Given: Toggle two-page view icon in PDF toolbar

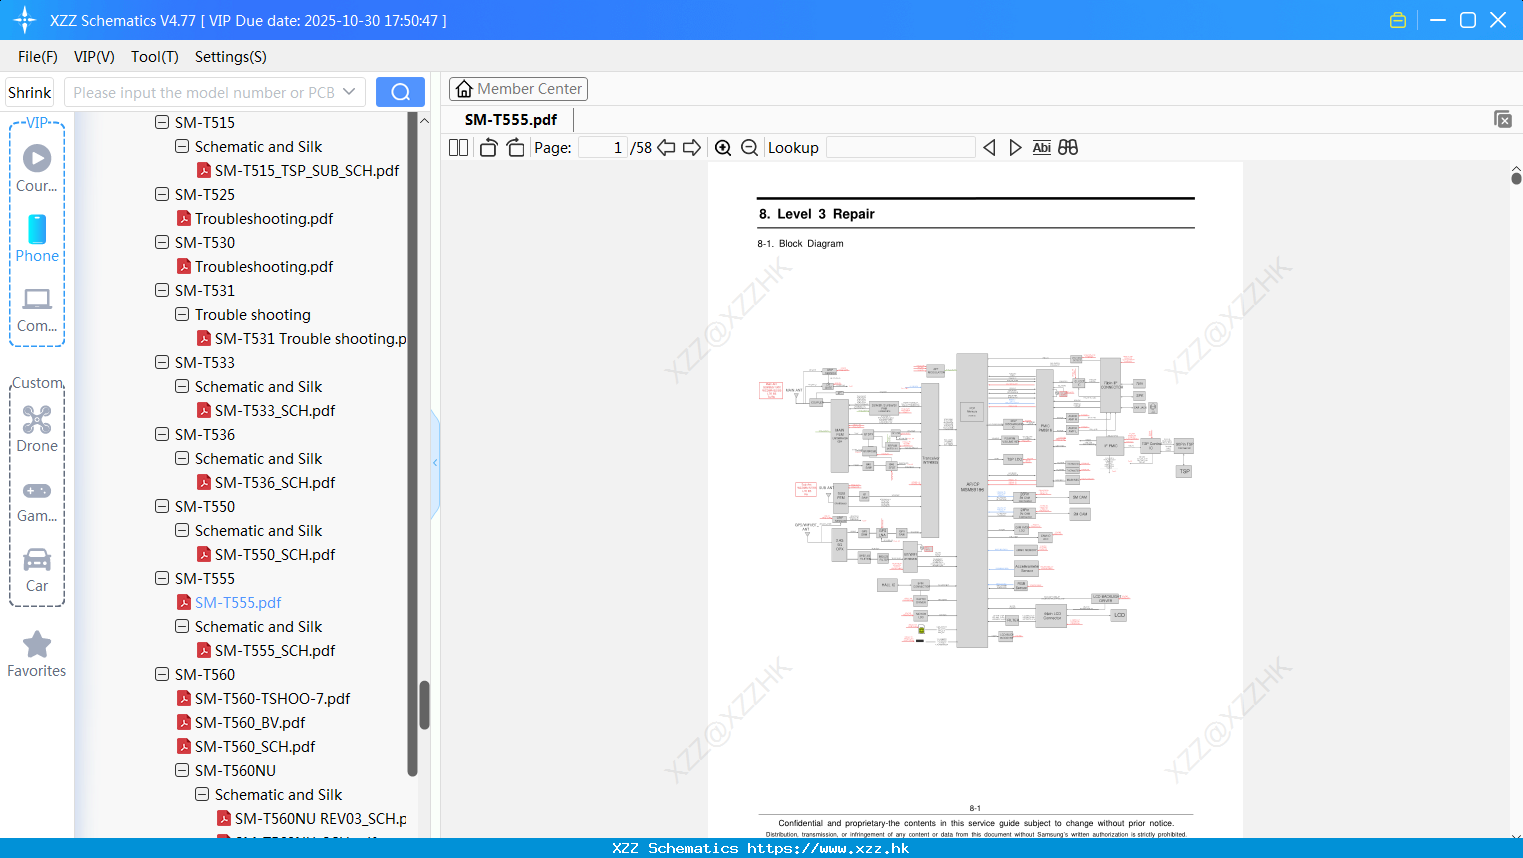Looking at the screenshot, I should point(458,147).
